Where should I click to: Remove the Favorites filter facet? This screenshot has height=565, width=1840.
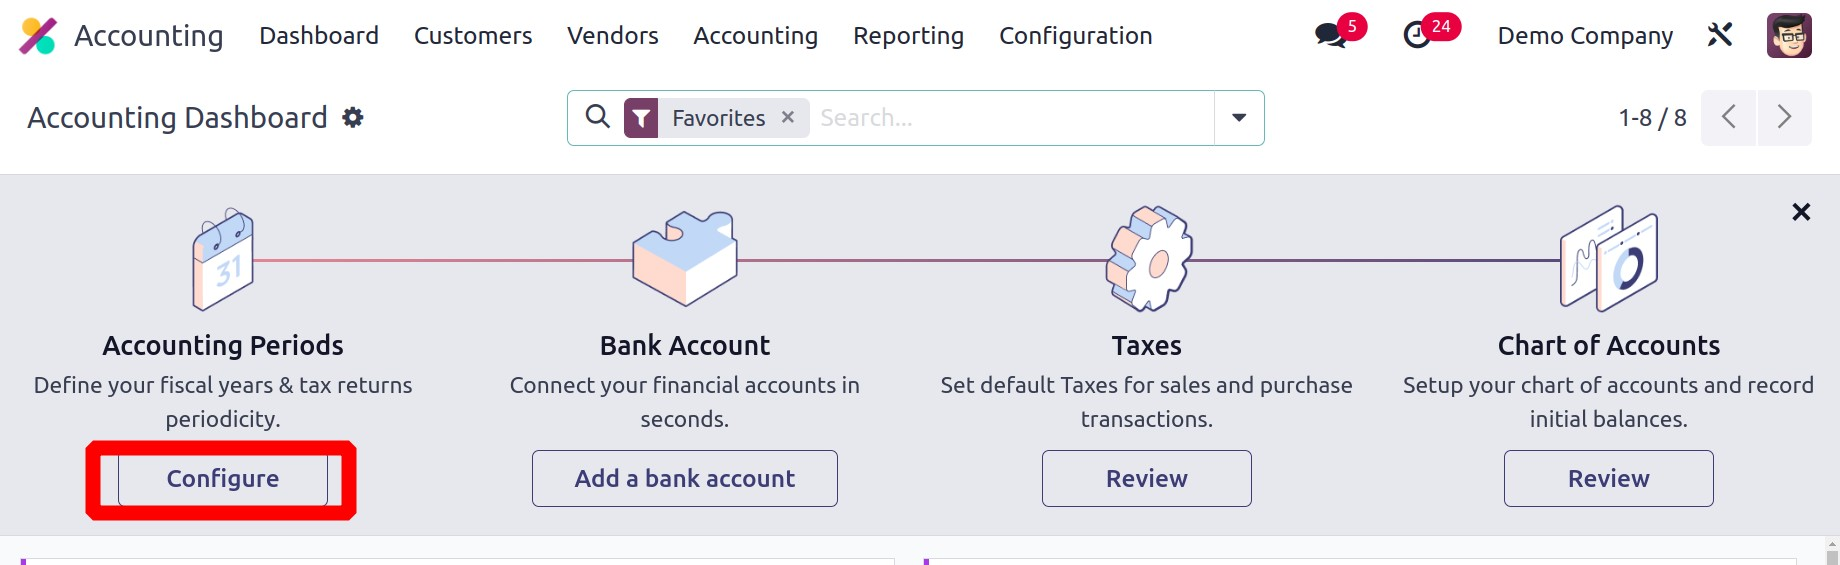(x=788, y=118)
